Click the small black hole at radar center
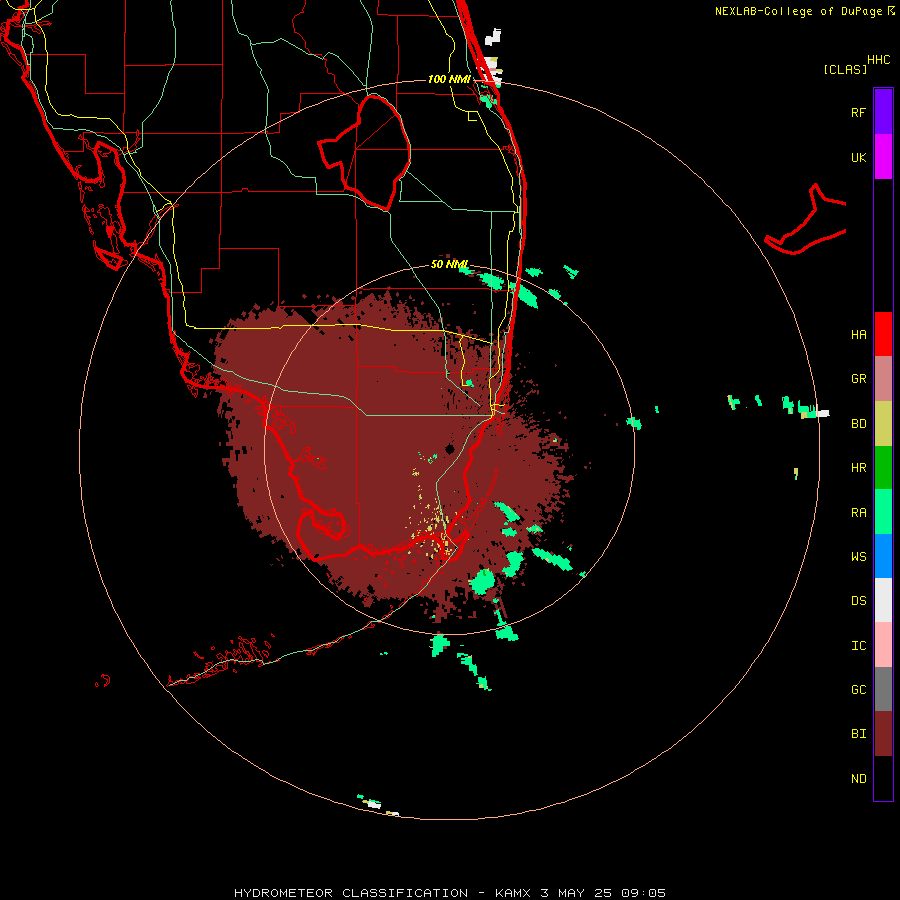The image size is (900, 900). click(449, 449)
